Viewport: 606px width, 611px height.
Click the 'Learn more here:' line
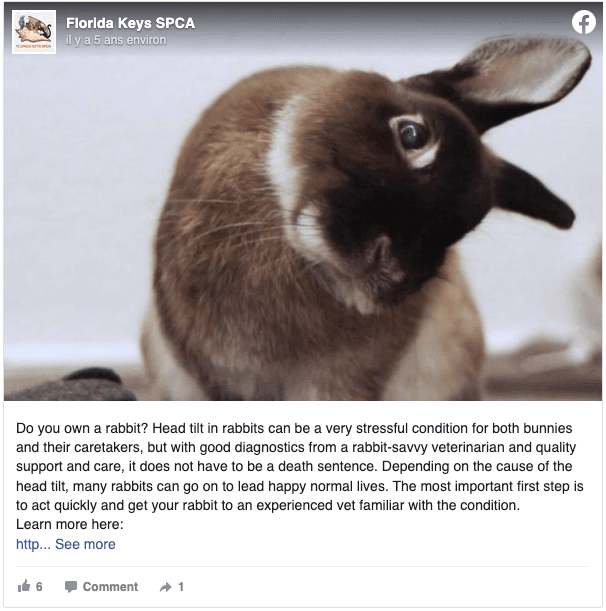tap(69, 524)
